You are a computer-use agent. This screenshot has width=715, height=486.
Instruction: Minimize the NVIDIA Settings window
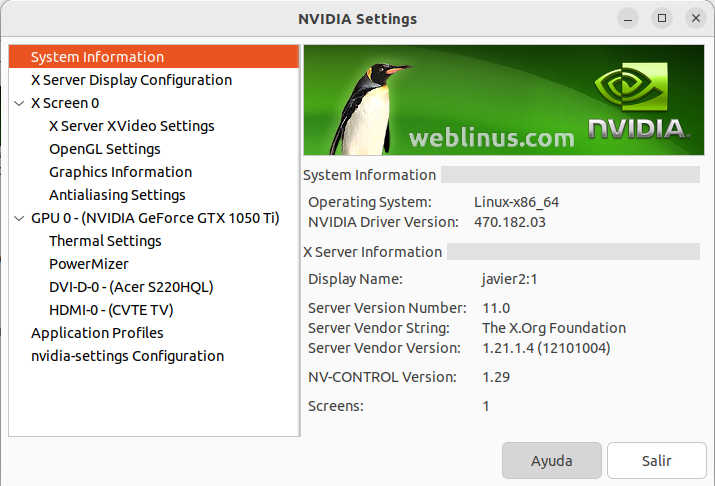point(628,19)
